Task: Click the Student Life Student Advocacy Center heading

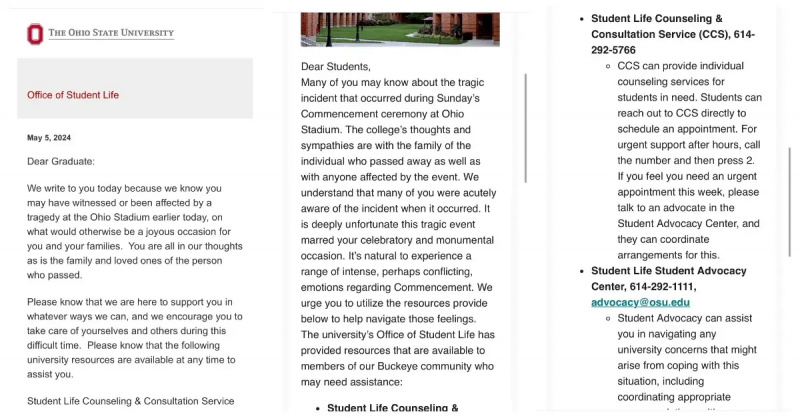Action: click(668, 278)
